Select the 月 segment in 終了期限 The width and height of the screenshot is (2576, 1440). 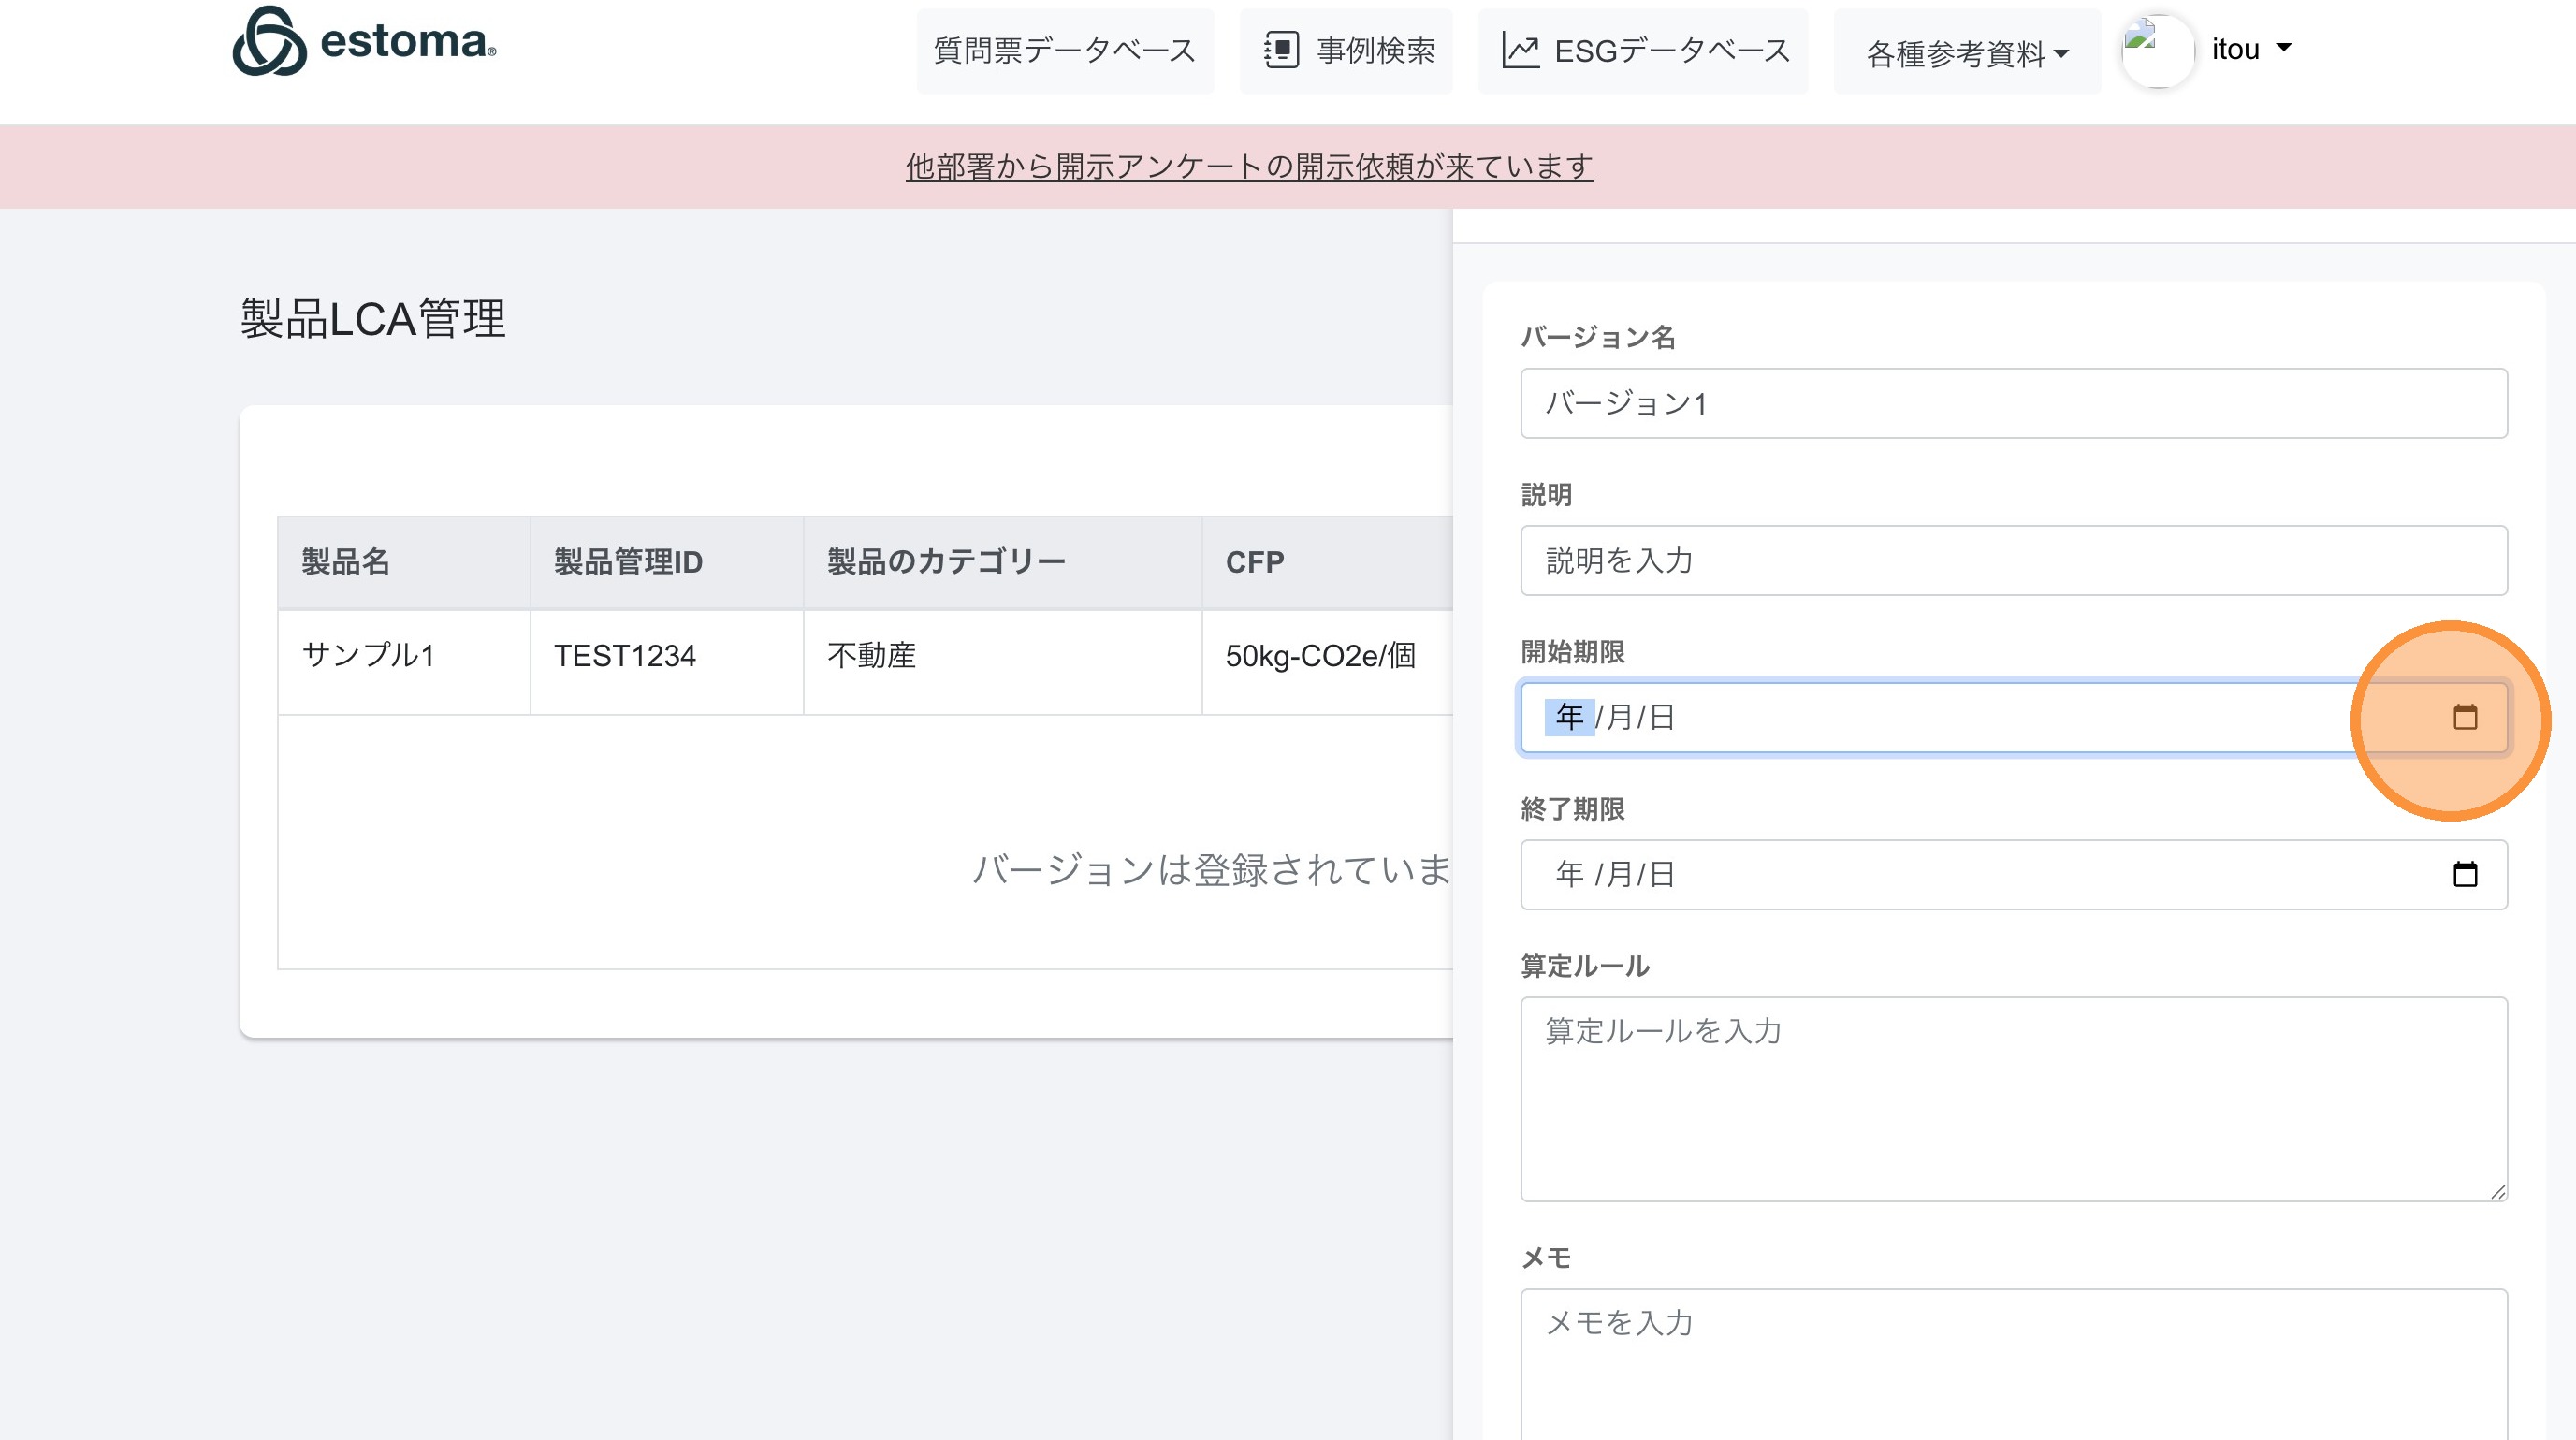point(1618,874)
